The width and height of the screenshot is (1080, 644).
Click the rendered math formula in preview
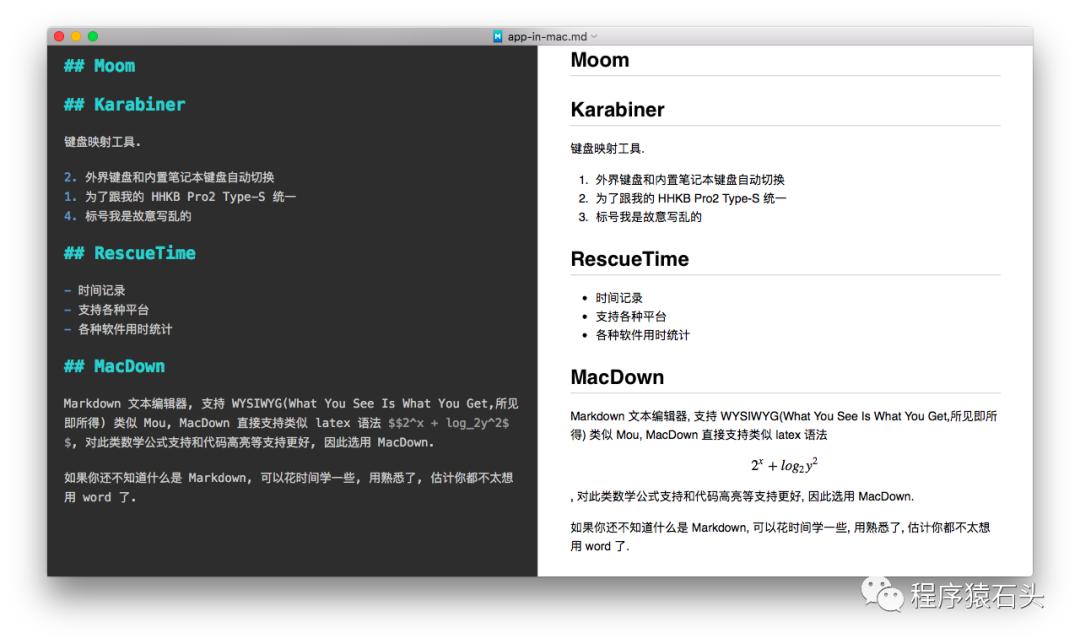pos(785,465)
